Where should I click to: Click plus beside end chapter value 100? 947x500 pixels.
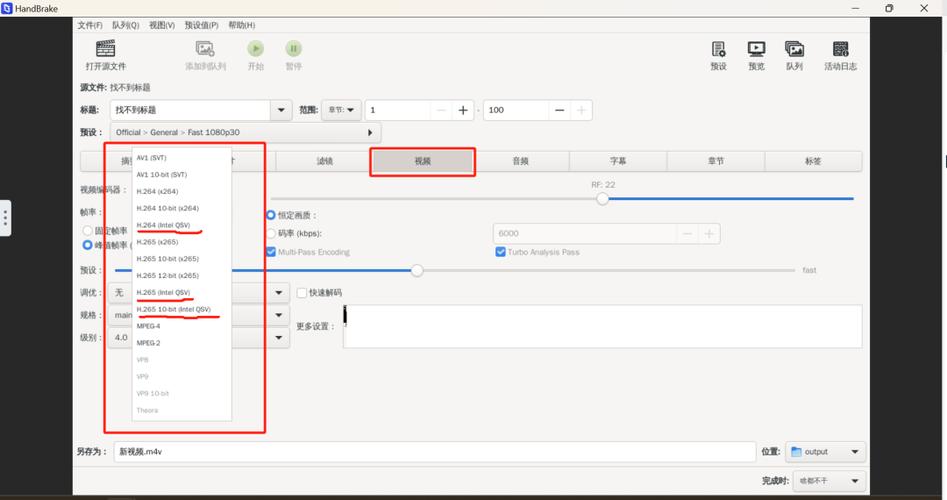point(581,110)
